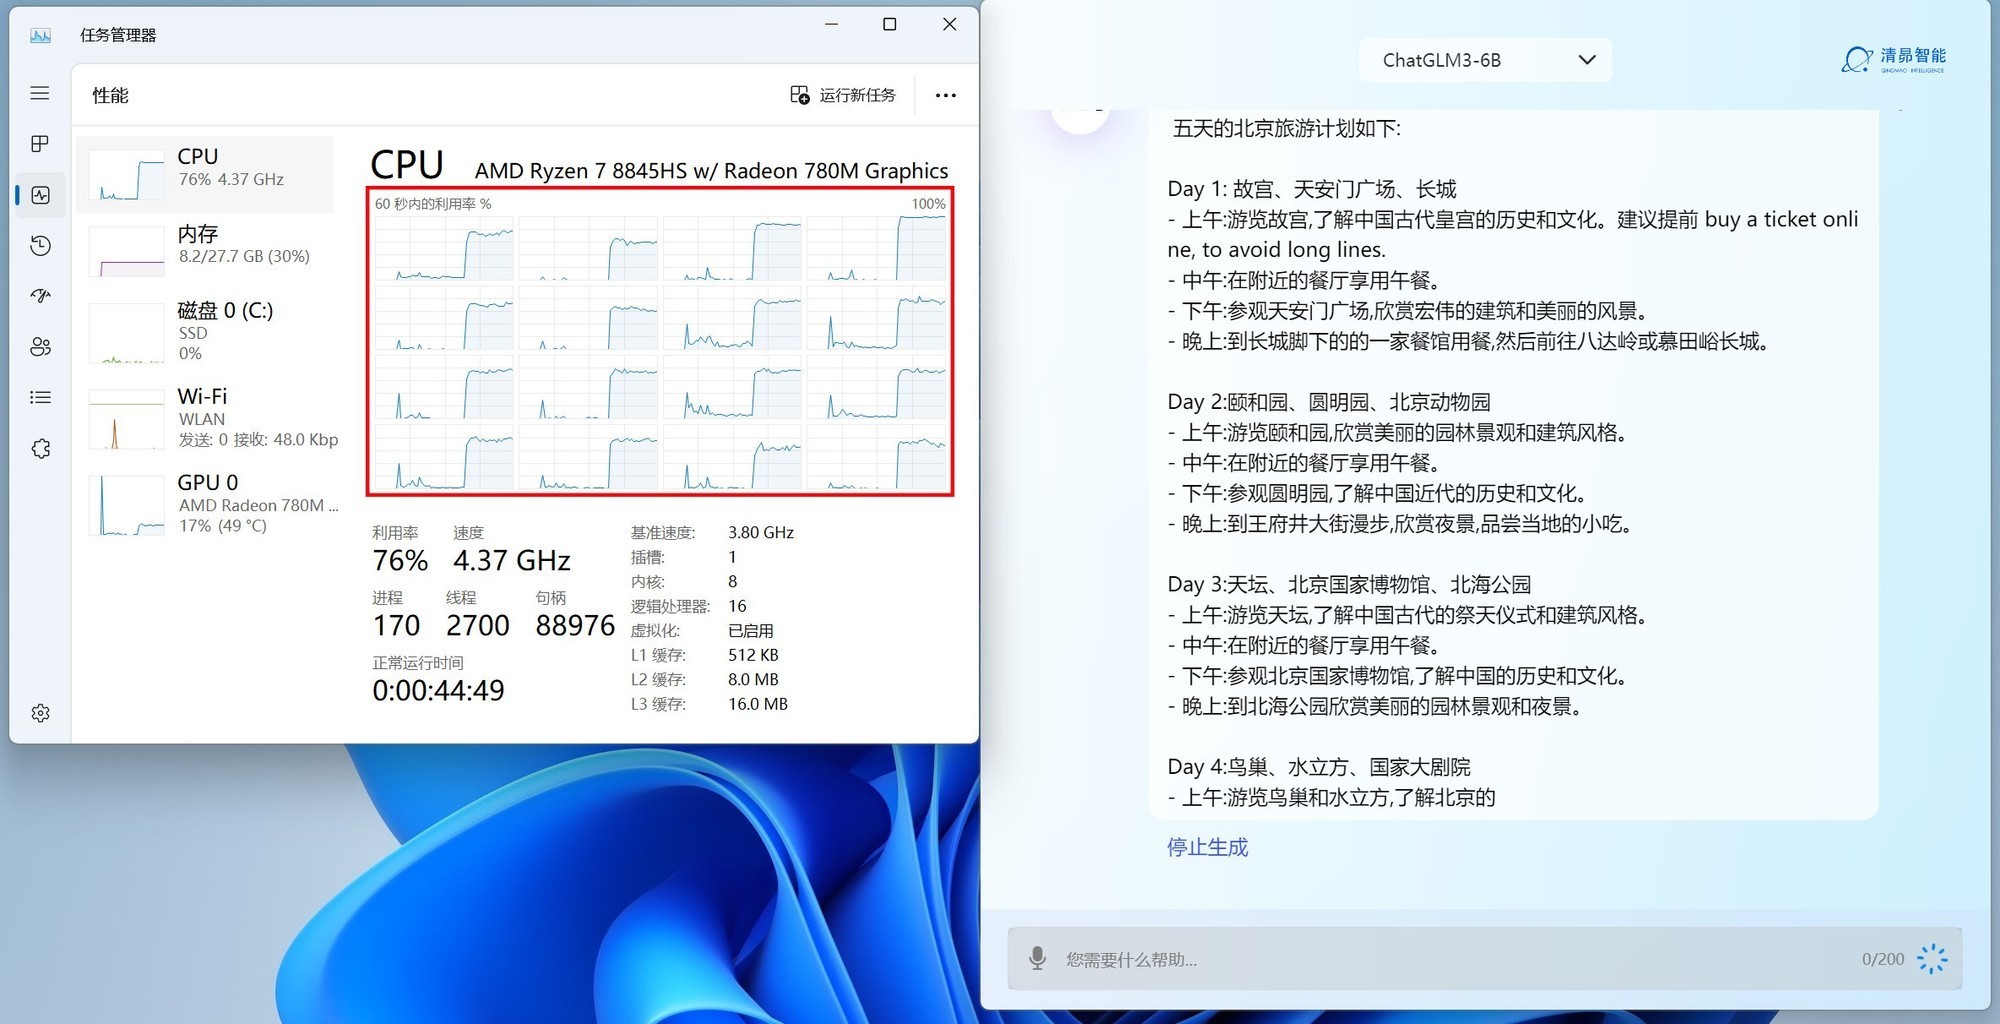
Task: Click the Day 2 heading 颐和园、圆明园
Action: coord(1329,402)
